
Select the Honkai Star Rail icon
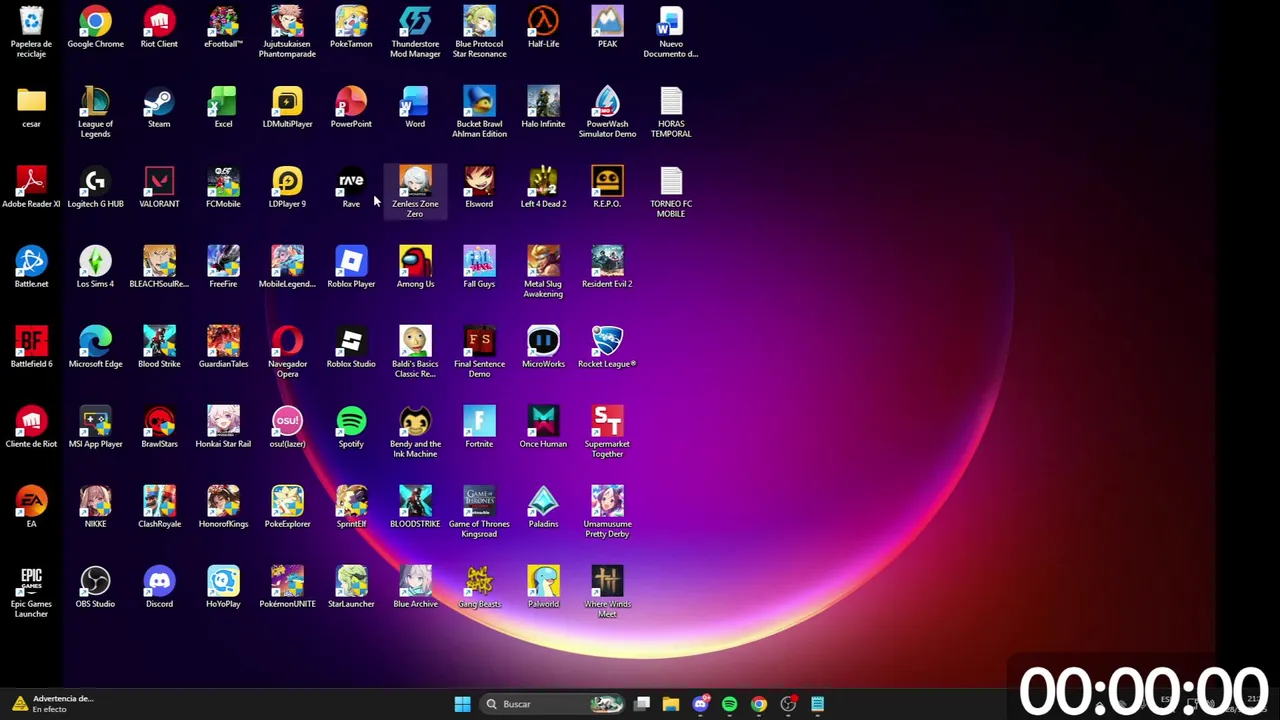click(x=223, y=427)
